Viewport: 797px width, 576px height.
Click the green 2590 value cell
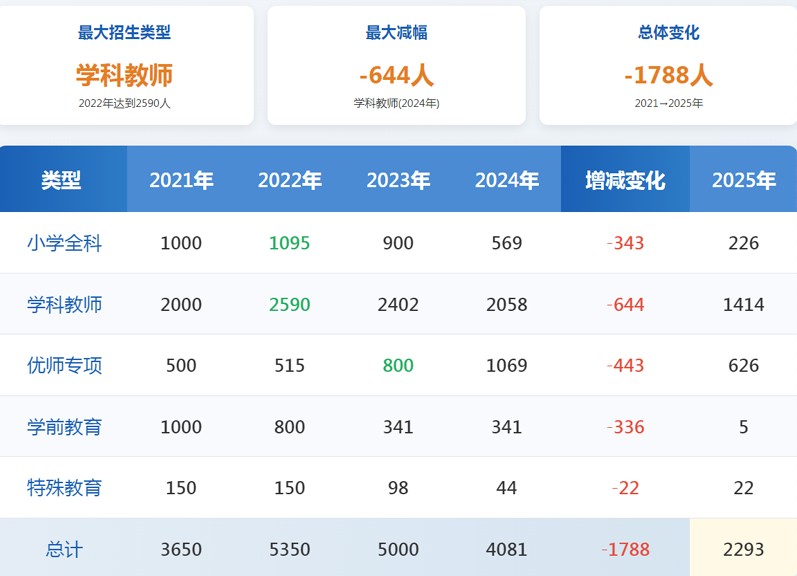(x=290, y=304)
